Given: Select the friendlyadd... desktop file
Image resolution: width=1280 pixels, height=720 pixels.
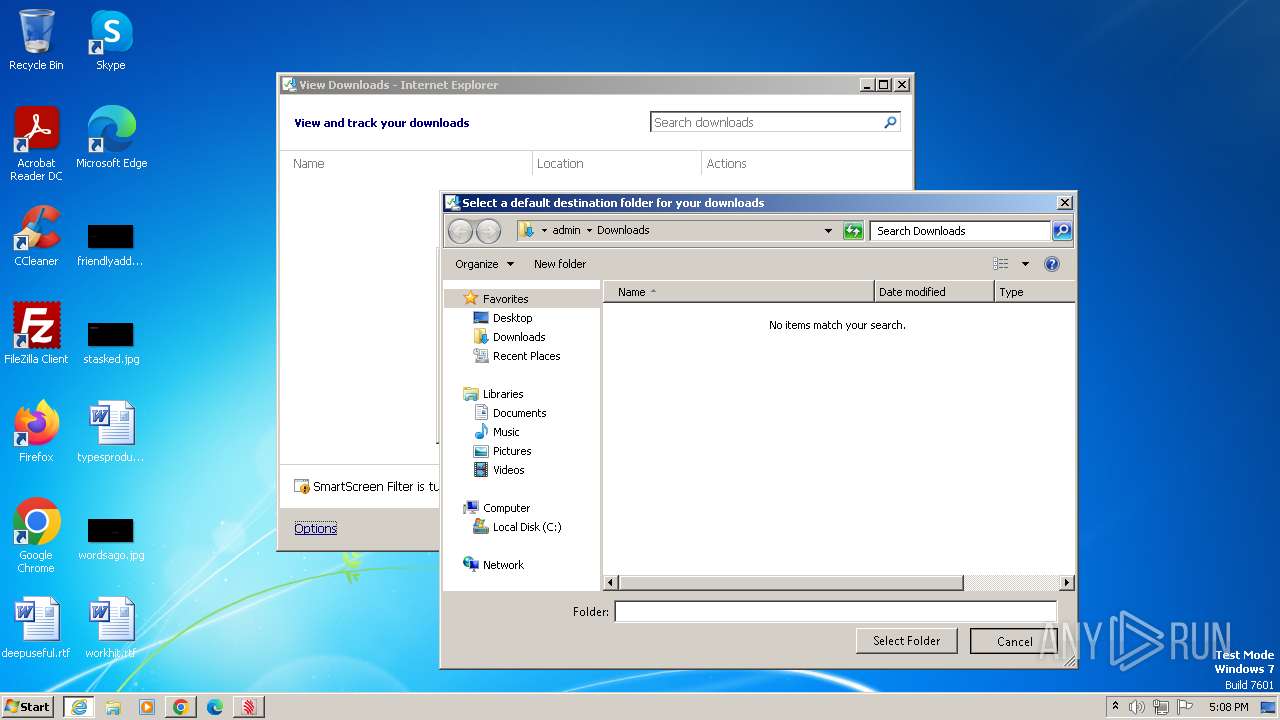Looking at the screenshot, I should 111,243.
